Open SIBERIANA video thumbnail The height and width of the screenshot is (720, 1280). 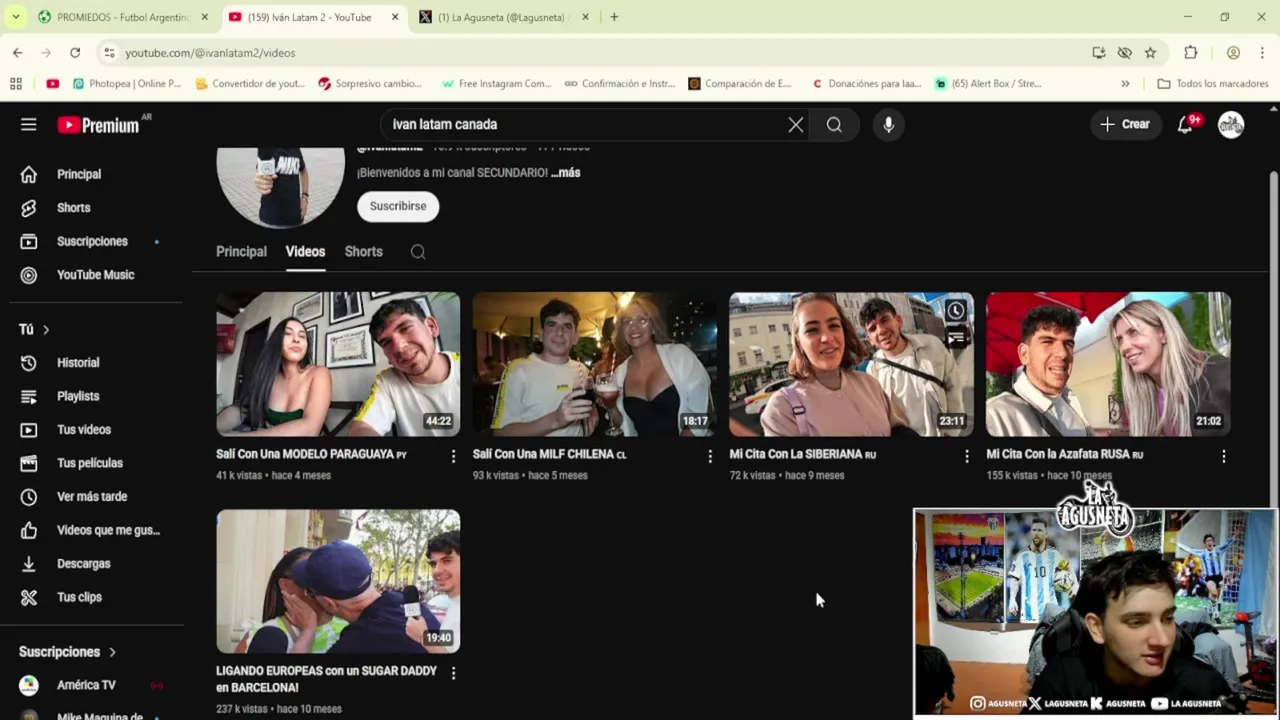click(x=851, y=364)
